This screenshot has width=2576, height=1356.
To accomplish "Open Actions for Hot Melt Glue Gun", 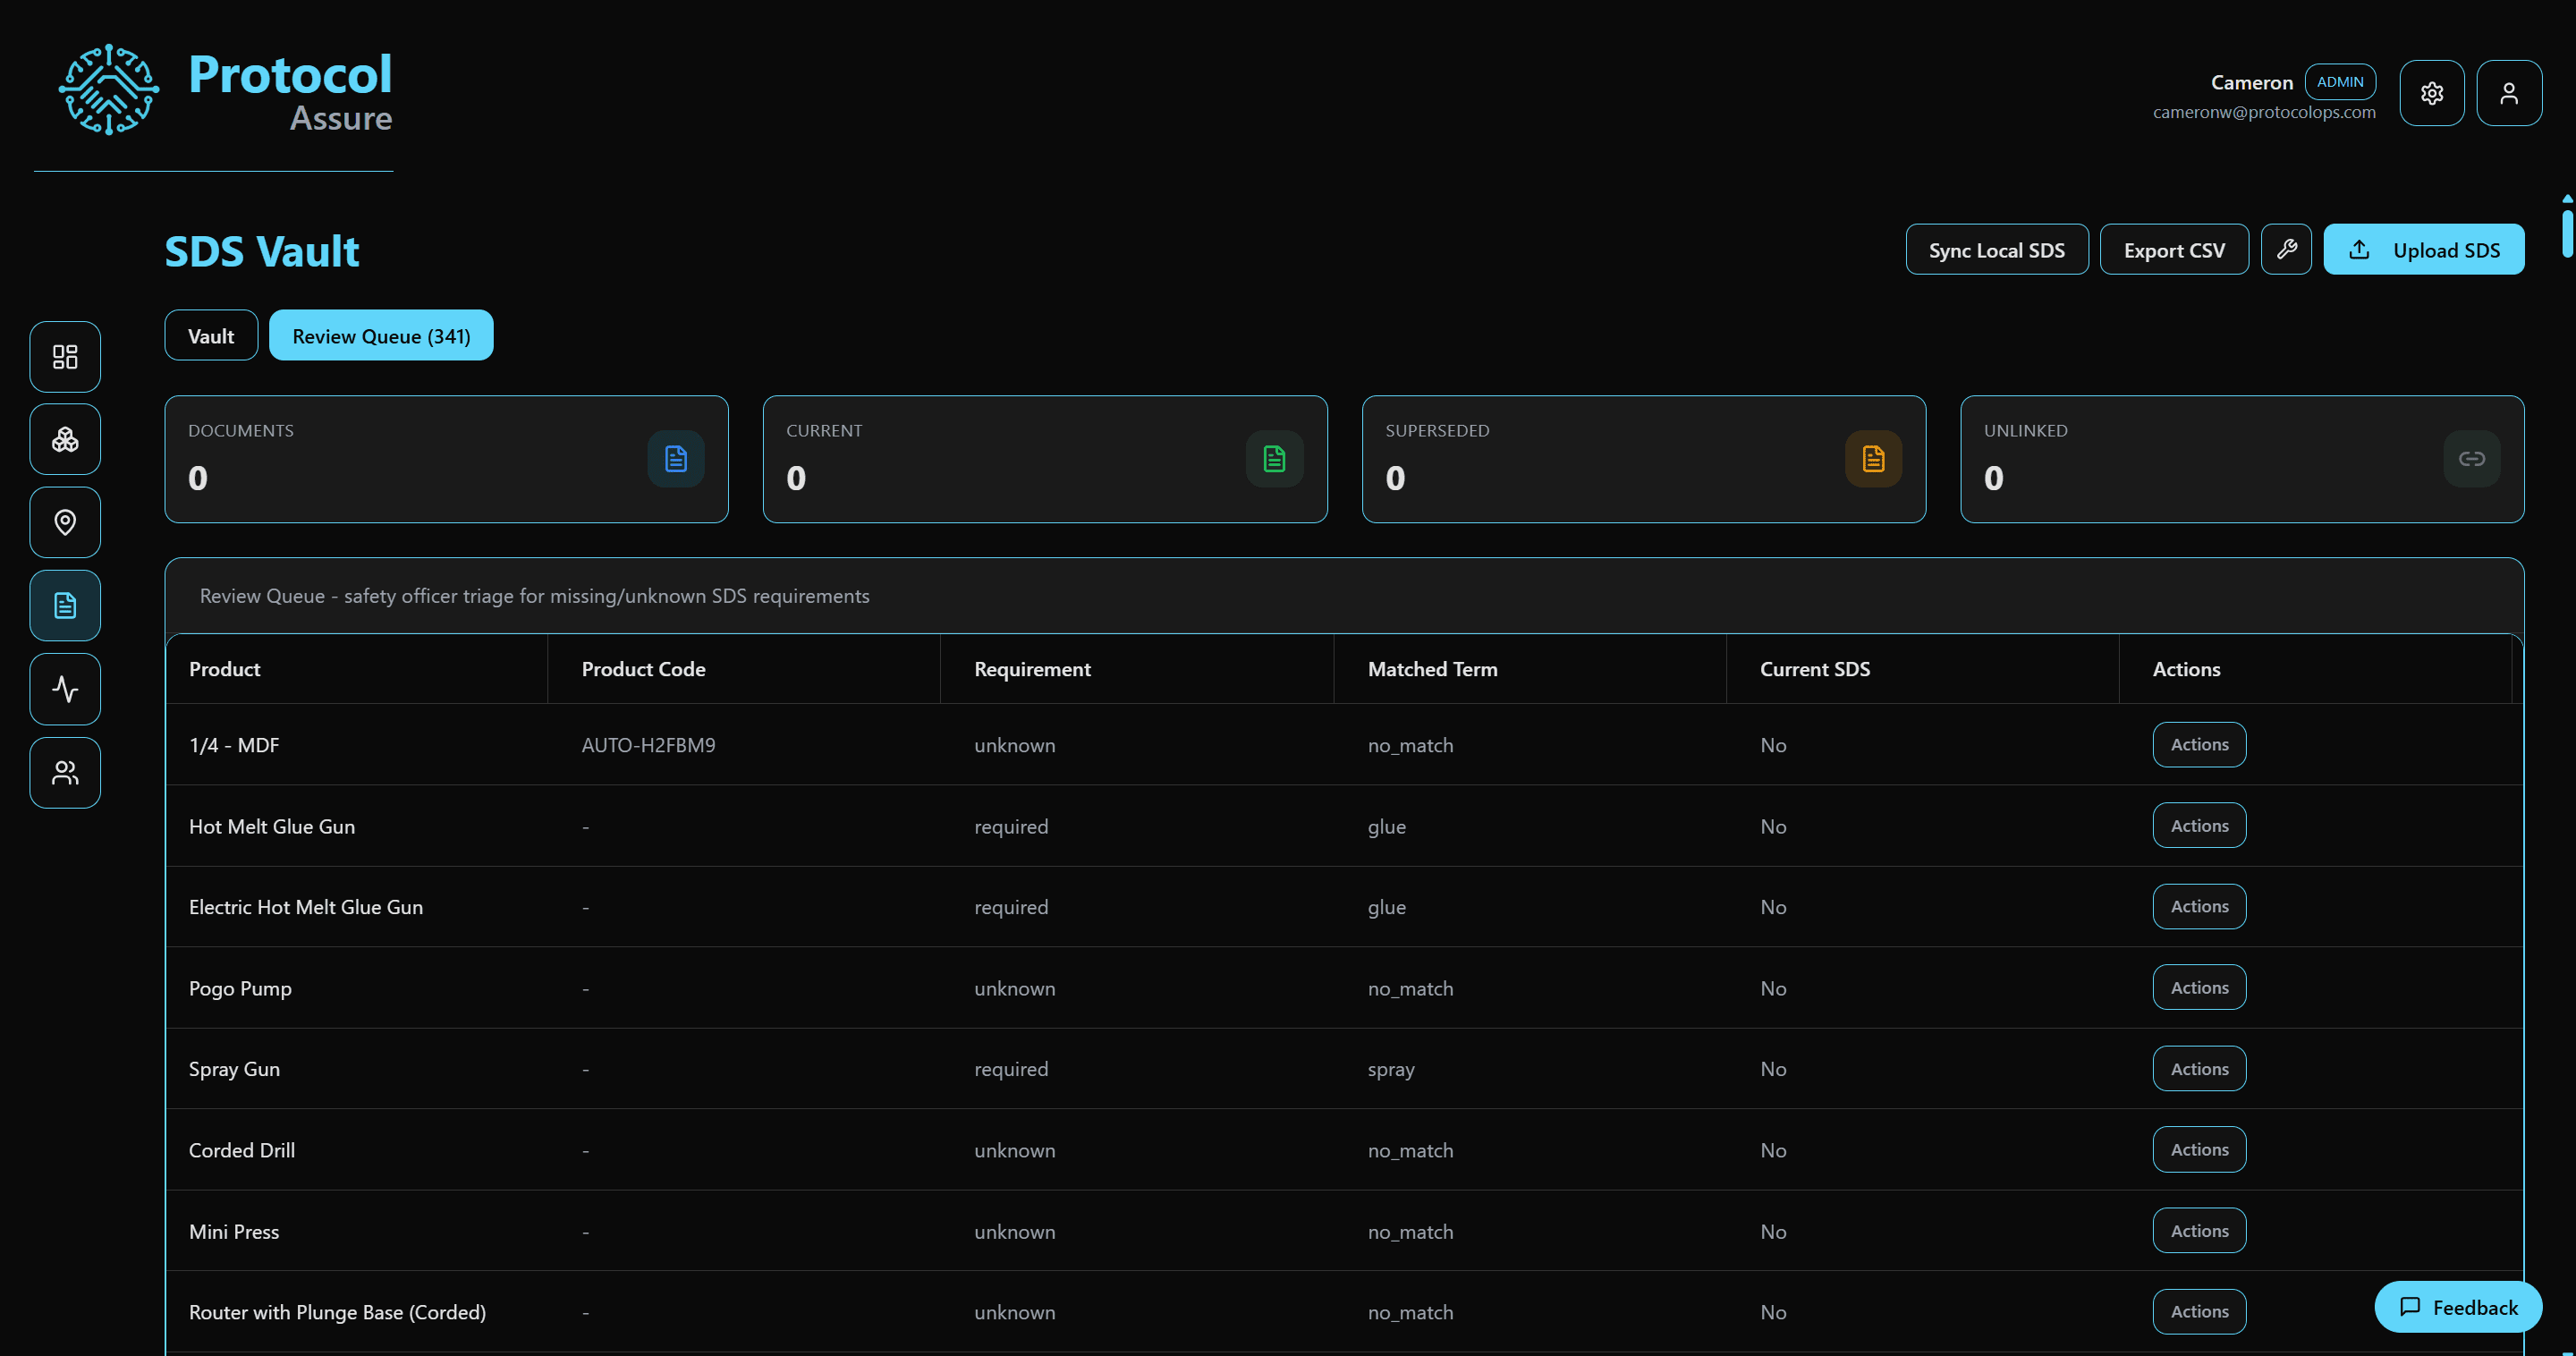I will [2198, 825].
